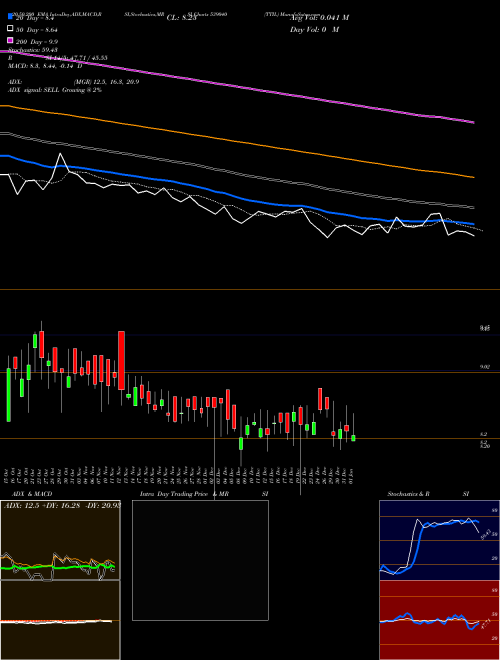Open the blue Stochastics indicator panel

point(439,540)
